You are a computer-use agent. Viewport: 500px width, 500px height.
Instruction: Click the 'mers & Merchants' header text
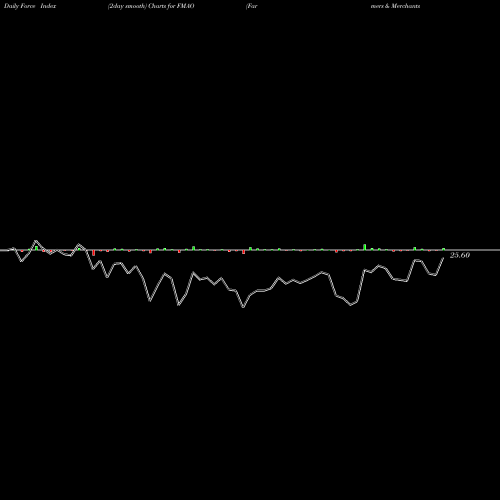[395, 6]
